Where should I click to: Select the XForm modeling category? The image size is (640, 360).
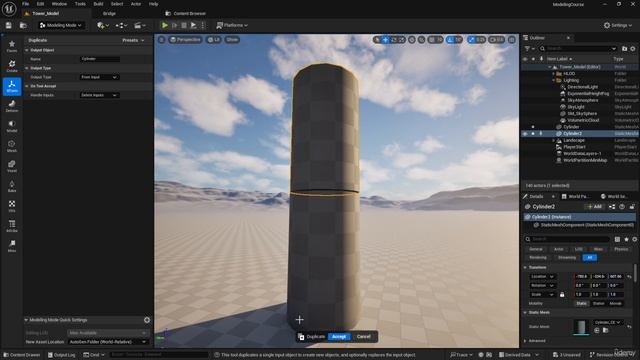tap(12, 86)
